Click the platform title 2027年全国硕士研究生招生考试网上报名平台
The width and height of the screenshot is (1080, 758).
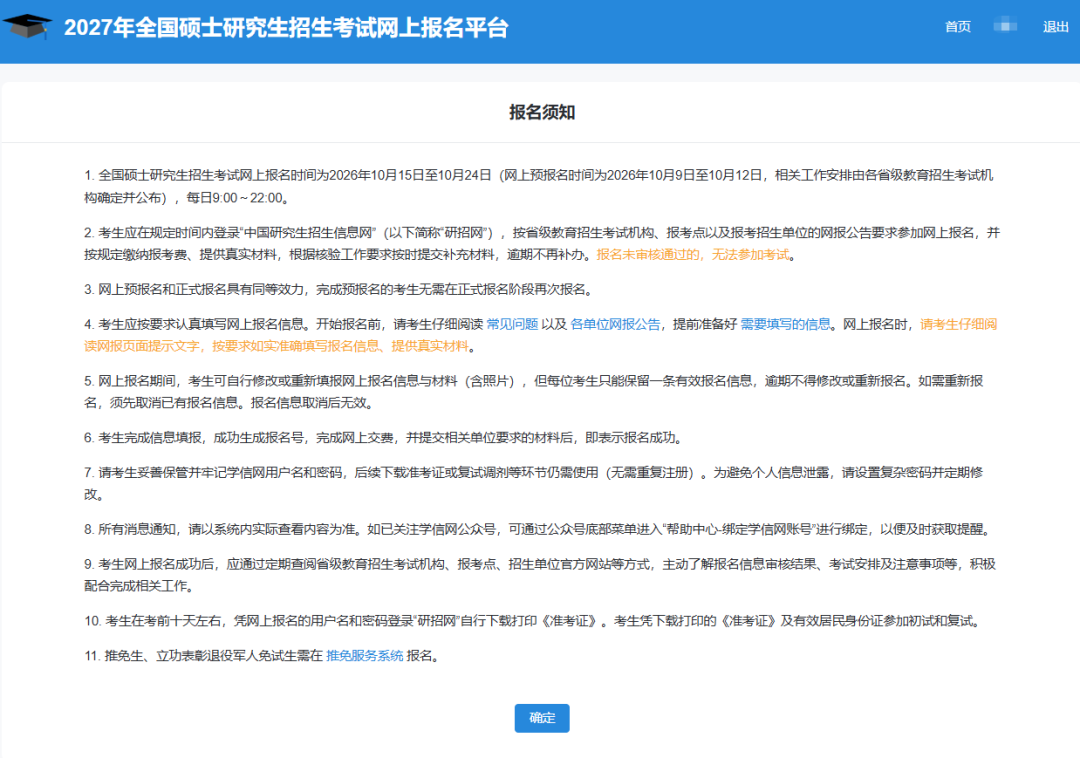[286, 28]
